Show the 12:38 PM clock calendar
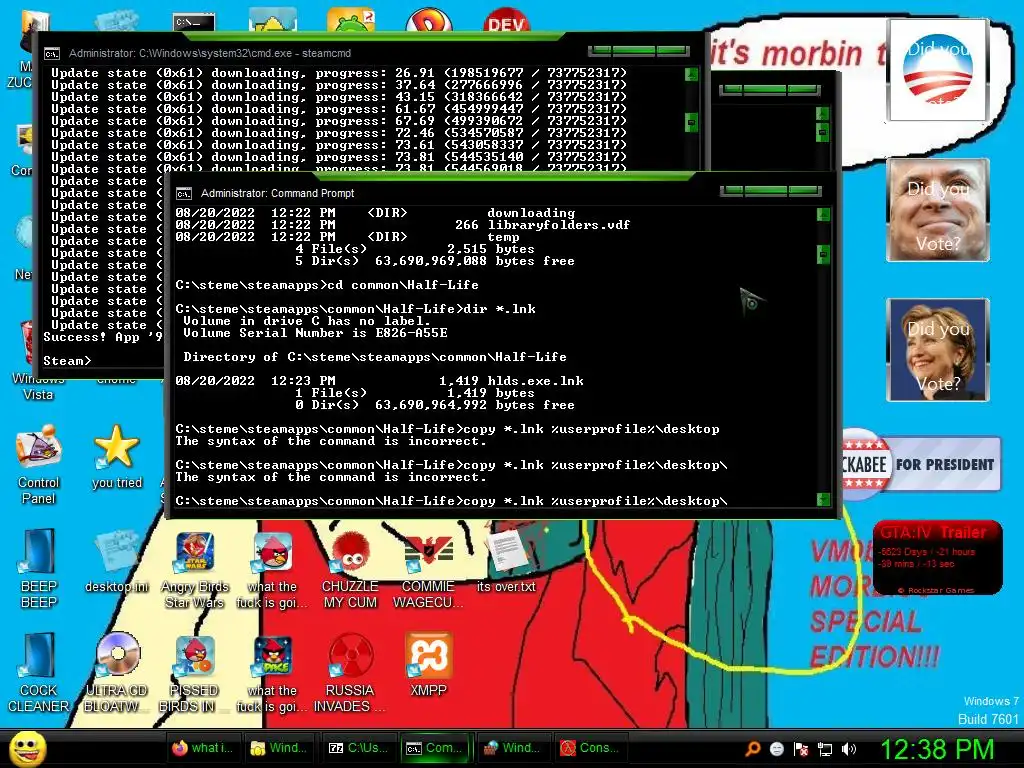The image size is (1024, 768). (937, 749)
